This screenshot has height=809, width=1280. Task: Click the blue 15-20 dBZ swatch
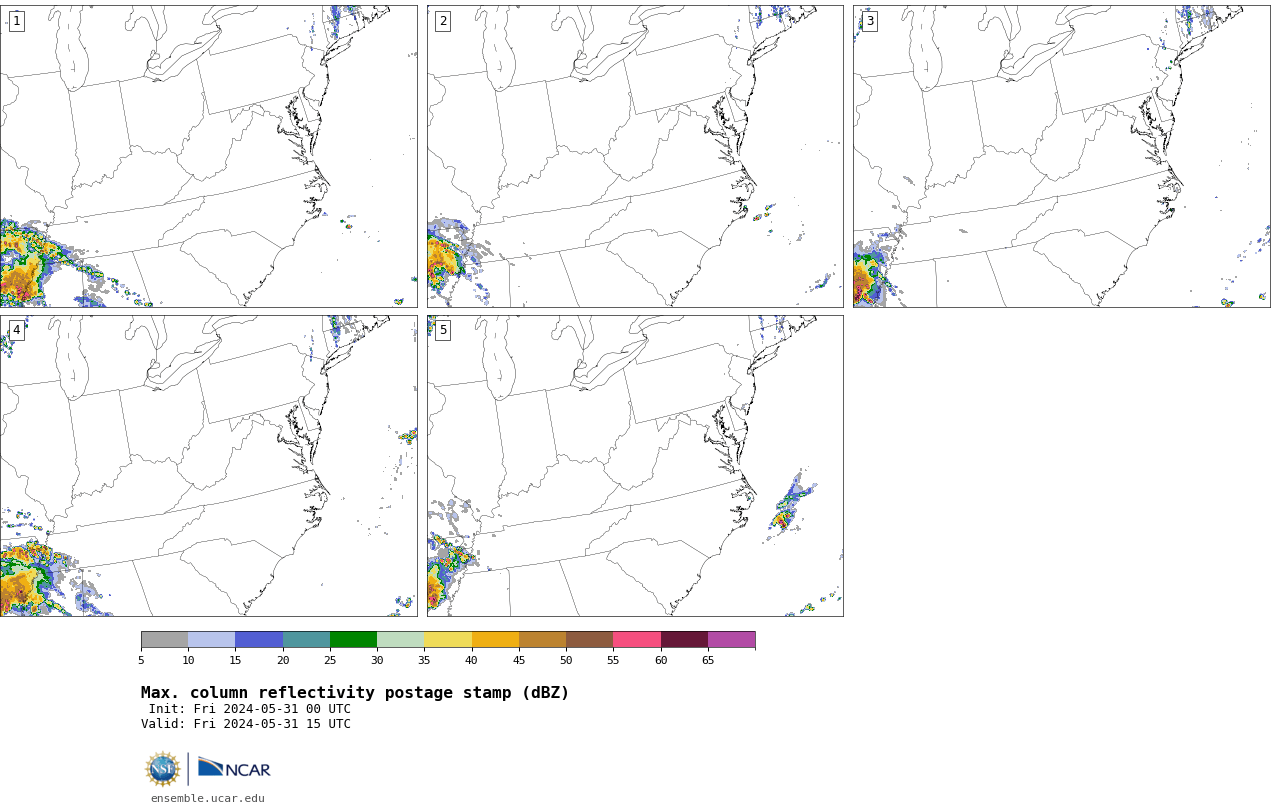pos(259,640)
